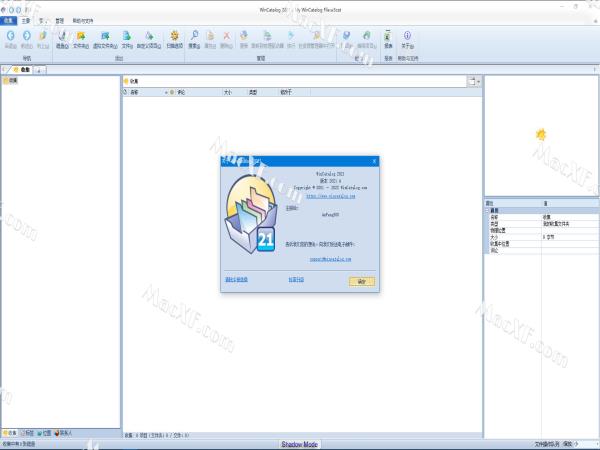Switch to Tags (标签) bottom tab

27,433
